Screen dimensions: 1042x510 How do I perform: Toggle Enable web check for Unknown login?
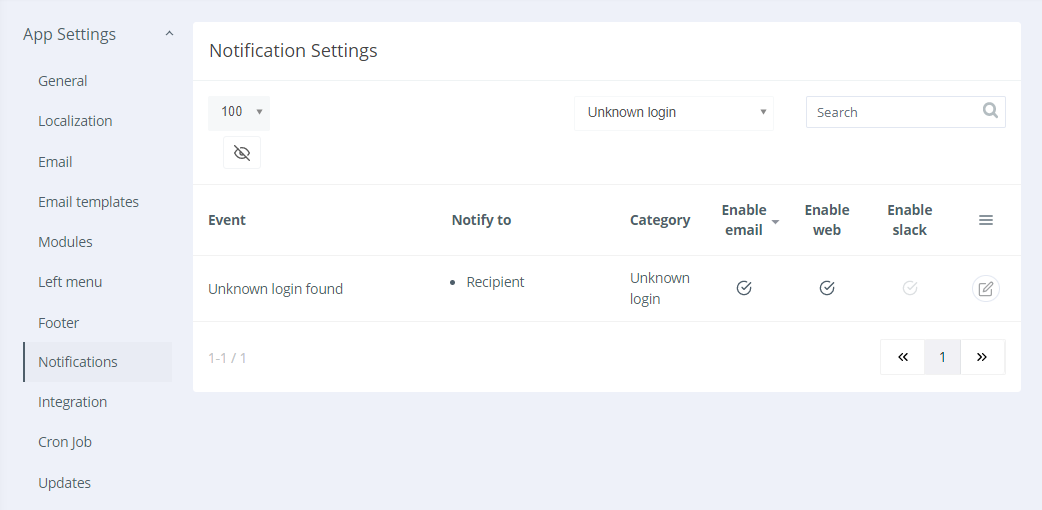[827, 288]
